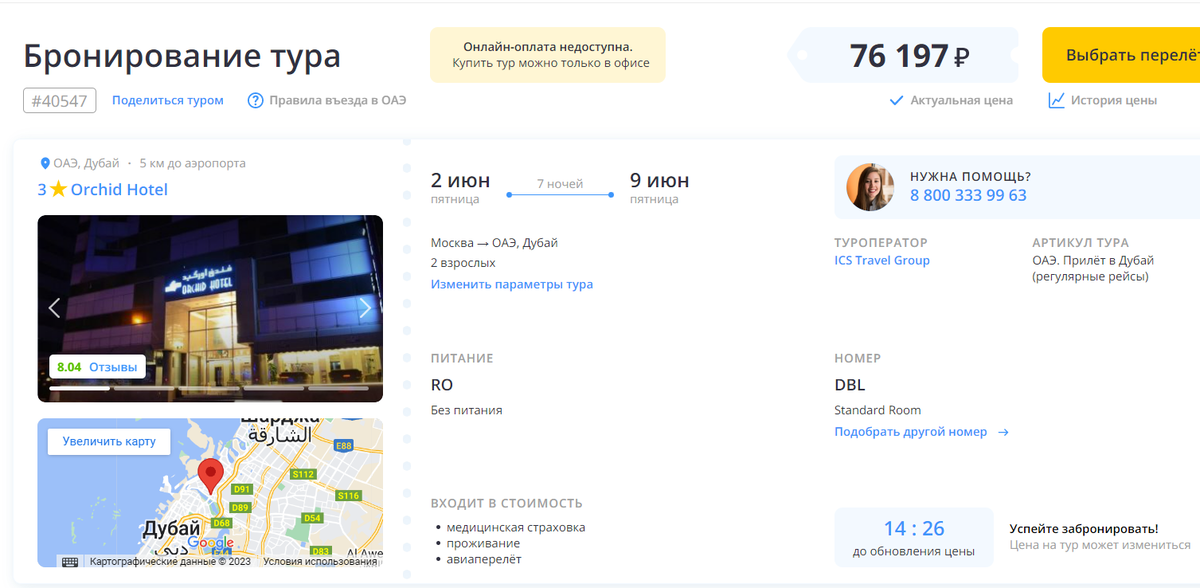Click the "9 июн" return date
This screenshot has height=588, width=1200.
click(x=659, y=180)
